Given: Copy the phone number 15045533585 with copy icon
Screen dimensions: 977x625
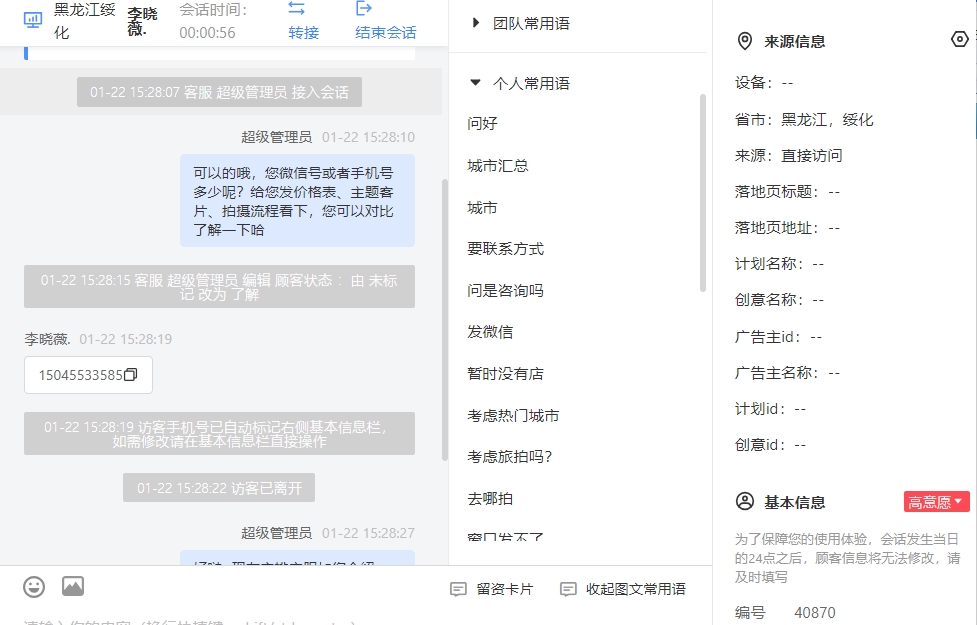Looking at the screenshot, I should 130,375.
